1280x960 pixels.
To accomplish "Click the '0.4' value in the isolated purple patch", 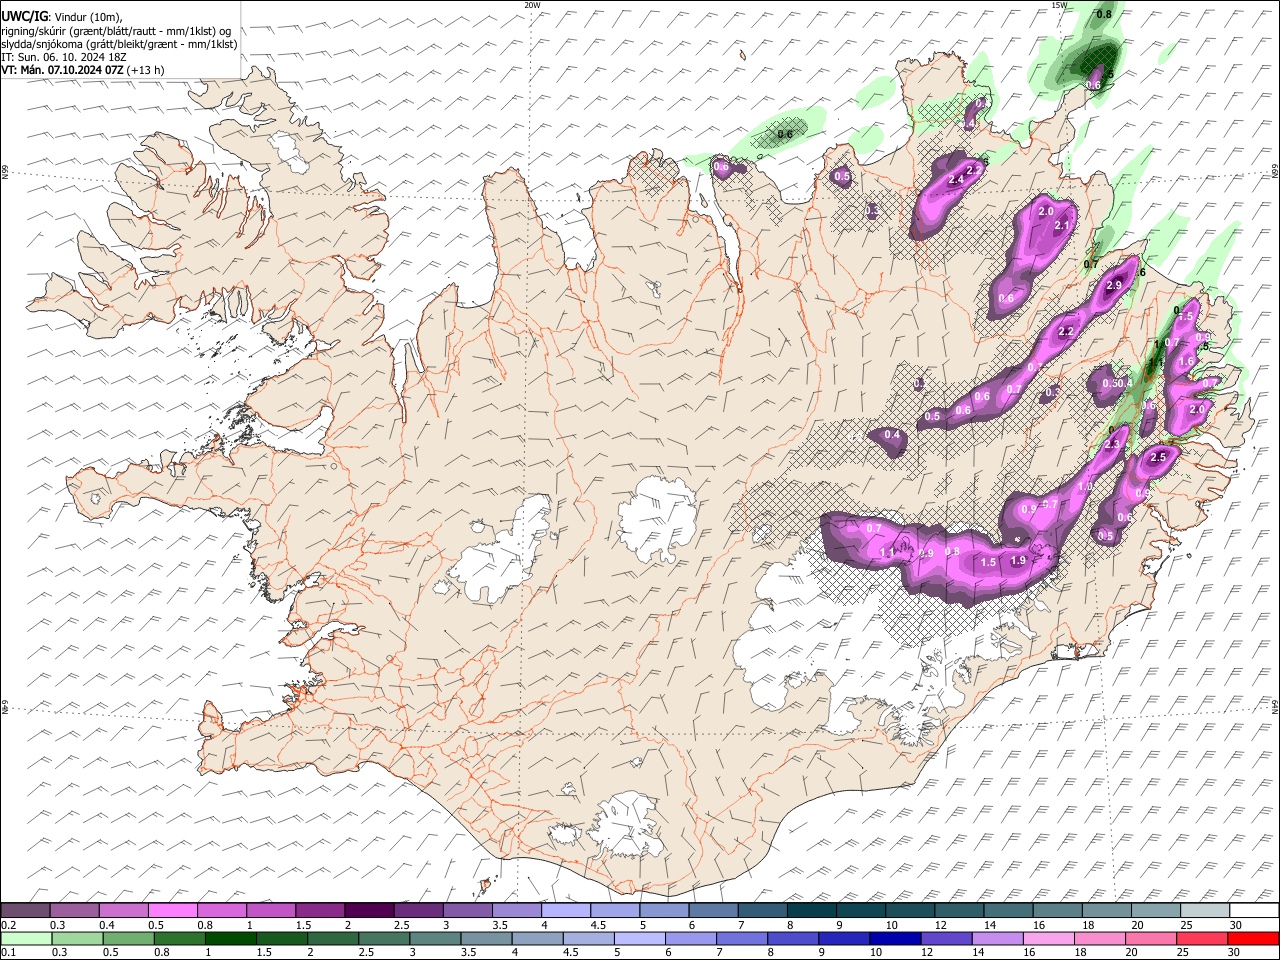I will [x=892, y=435].
